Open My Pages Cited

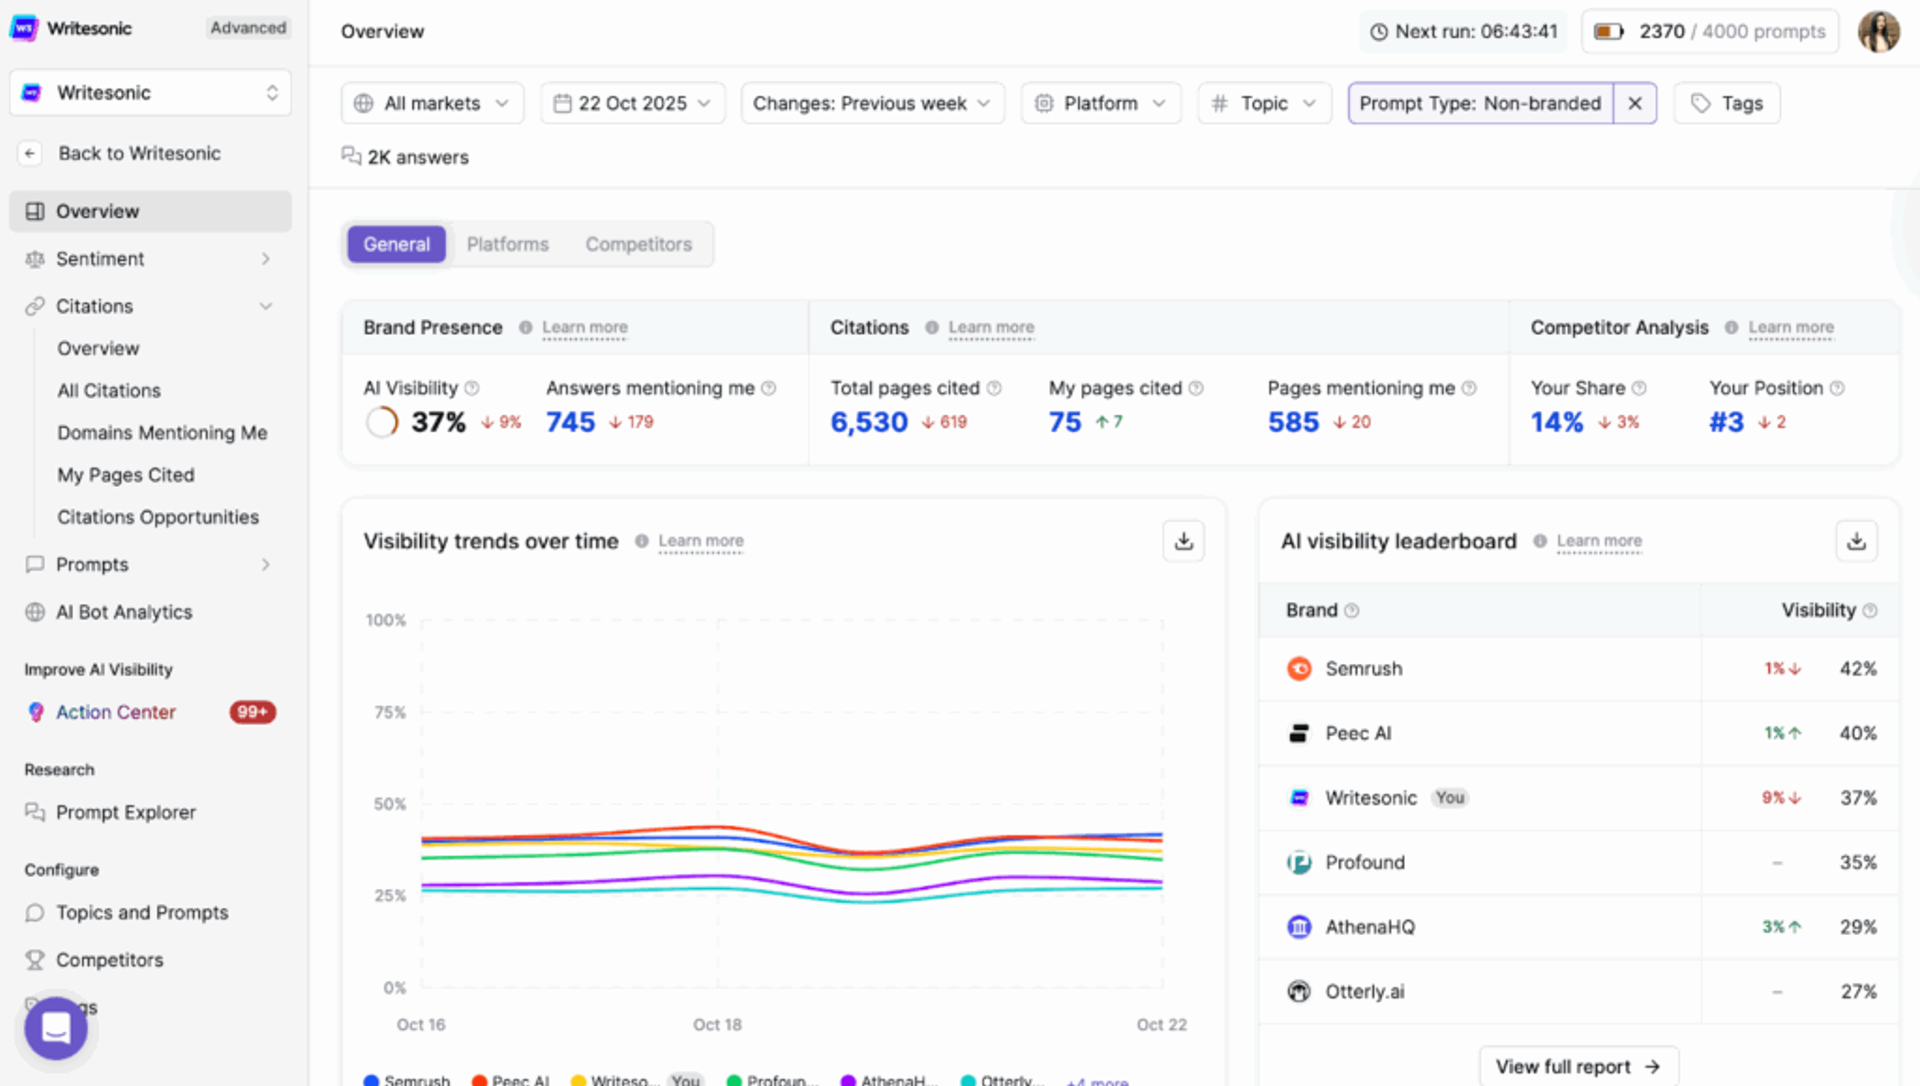126,475
